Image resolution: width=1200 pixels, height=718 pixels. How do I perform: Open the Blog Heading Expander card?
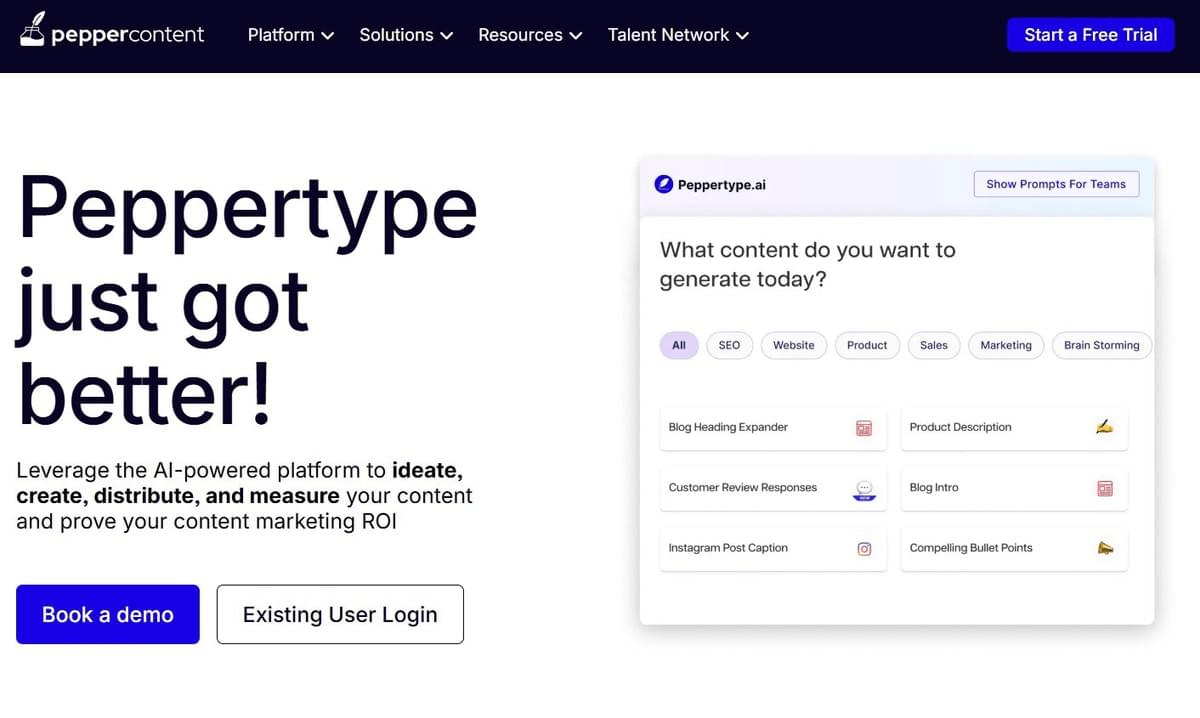point(773,428)
